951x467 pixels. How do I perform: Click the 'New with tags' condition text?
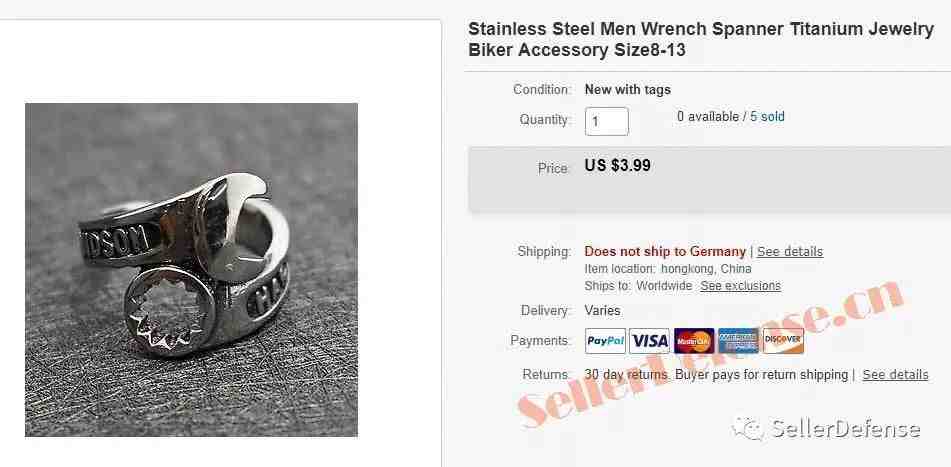pos(628,90)
